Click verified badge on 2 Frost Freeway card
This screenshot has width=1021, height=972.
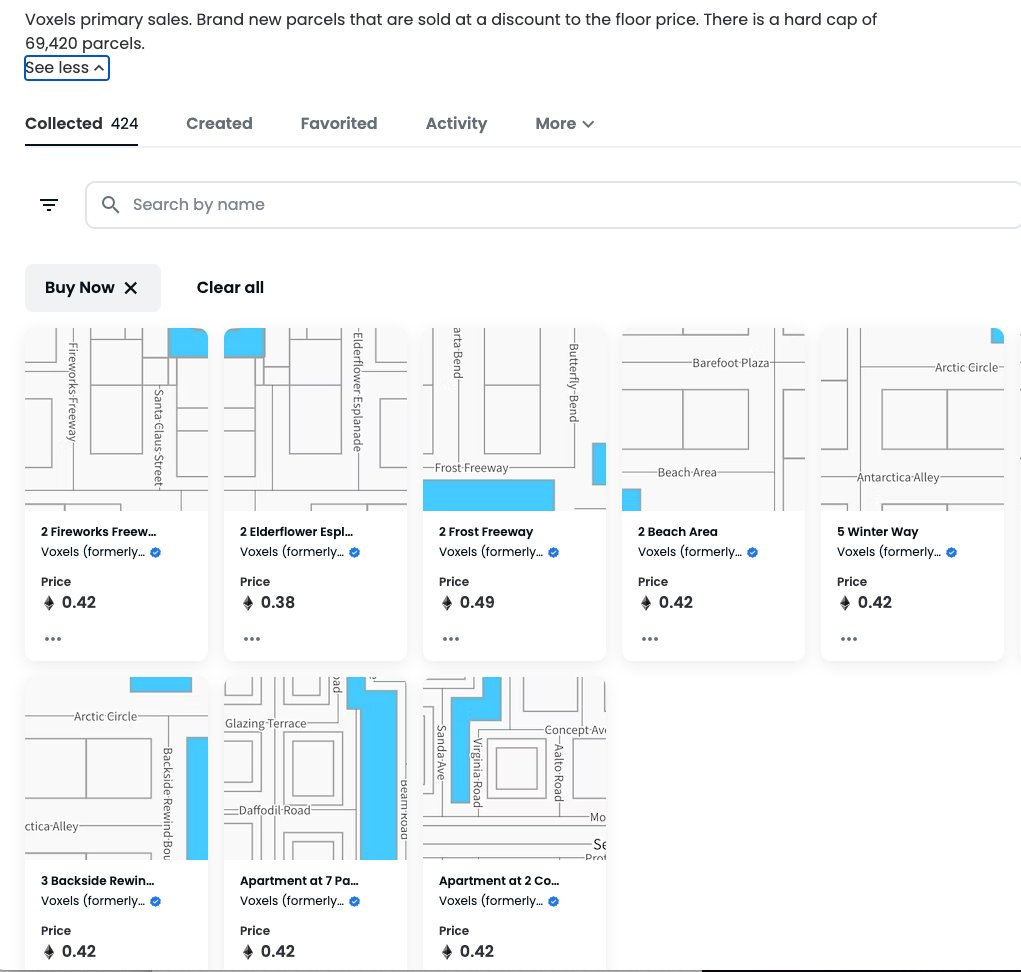click(x=553, y=552)
